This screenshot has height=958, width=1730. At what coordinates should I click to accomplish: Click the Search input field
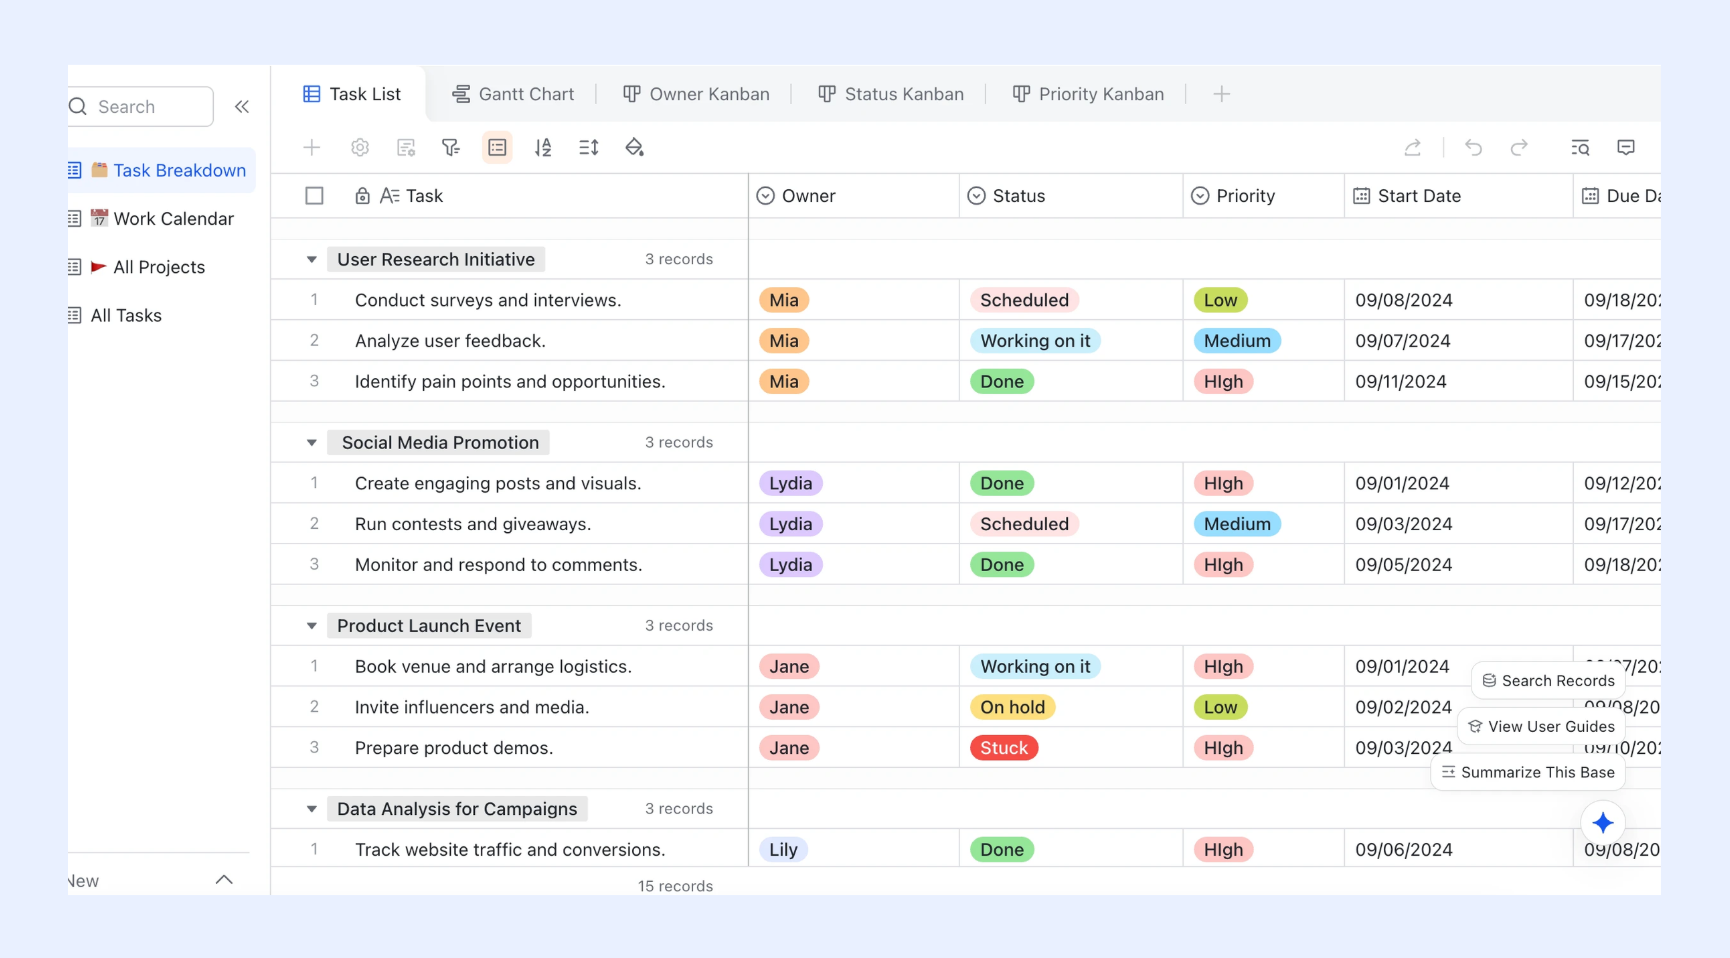[x=141, y=107]
